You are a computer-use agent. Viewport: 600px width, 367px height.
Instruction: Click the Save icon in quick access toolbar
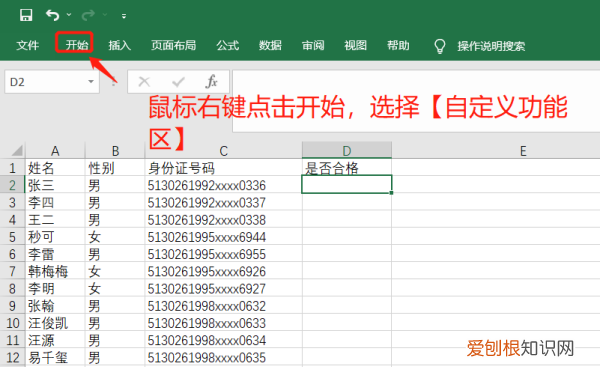click(26, 15)
